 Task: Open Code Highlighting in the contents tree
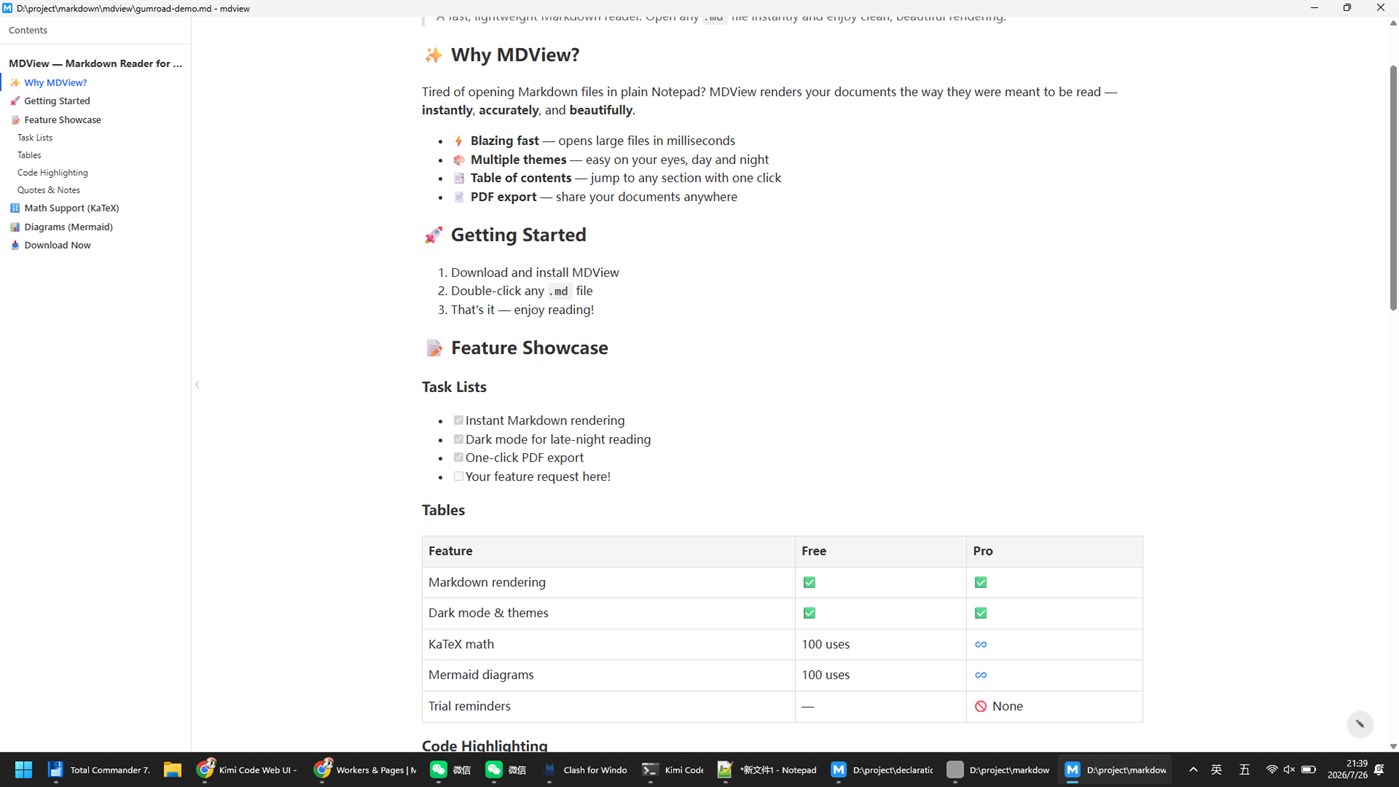(x=52, y=172)
